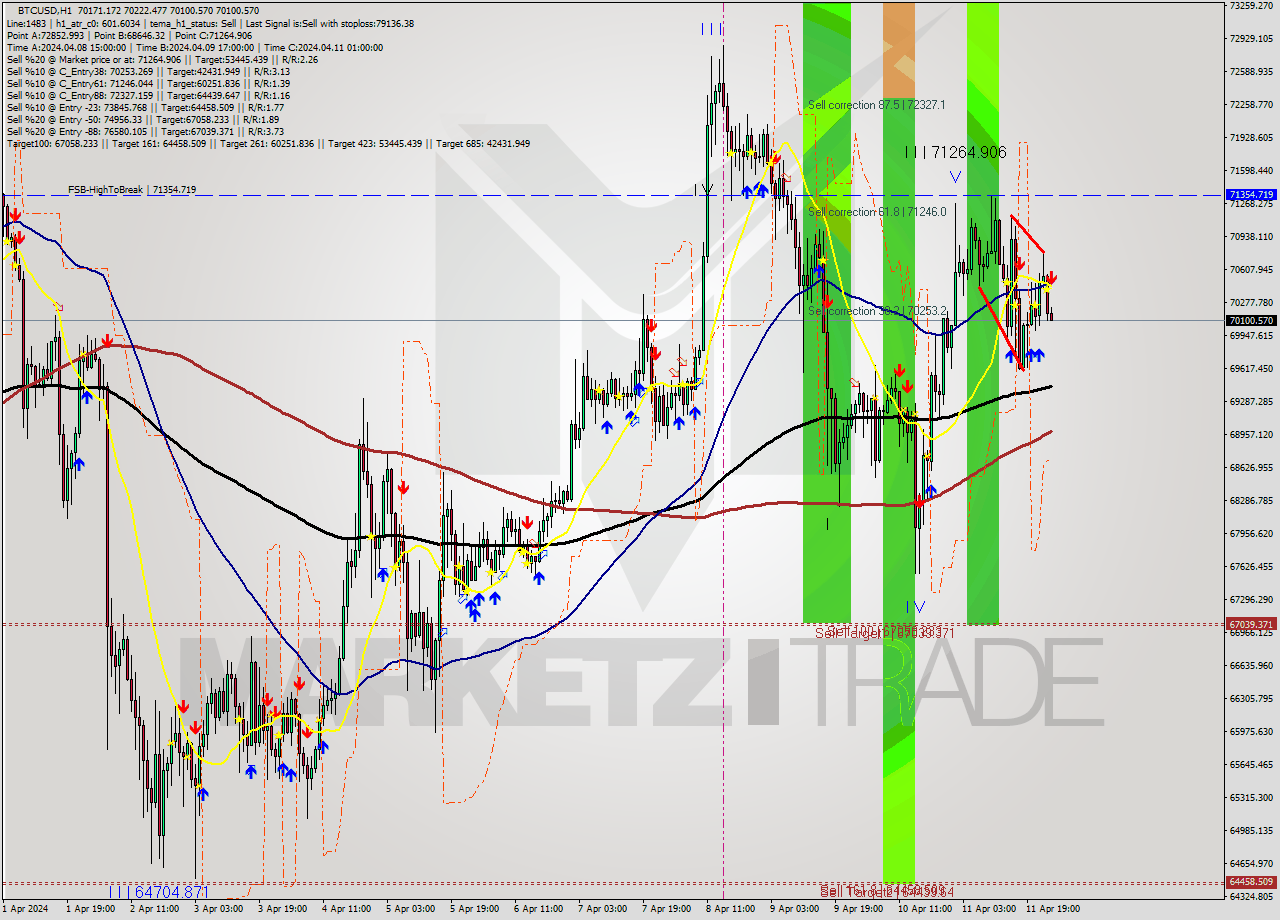Click time axis label '9 Apr 03:00'
The width and height of the screenshot is (1280, 920).
(x=794, y=910)
